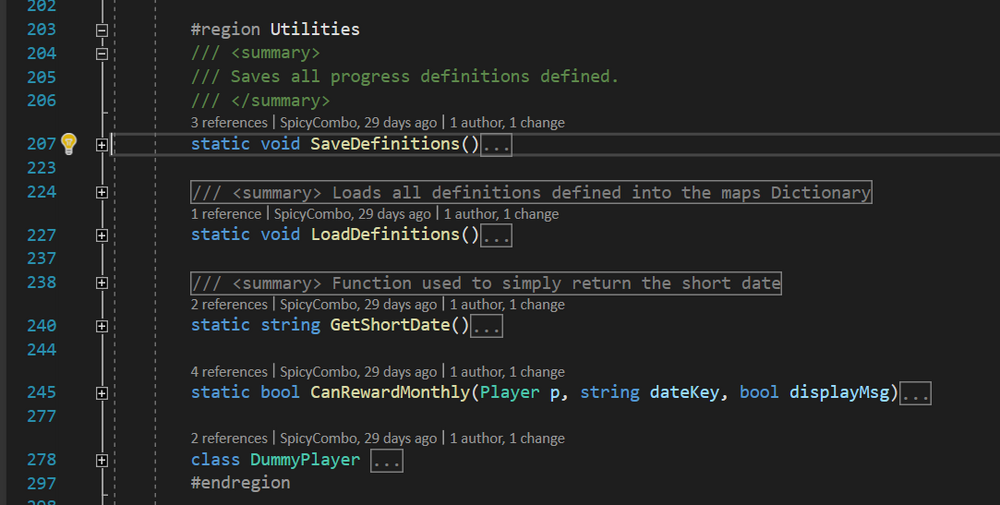This screenshot has height=505, width=1000.
Task: Click the ellipsis box after DummyPlayer
Action: [386, 460]
